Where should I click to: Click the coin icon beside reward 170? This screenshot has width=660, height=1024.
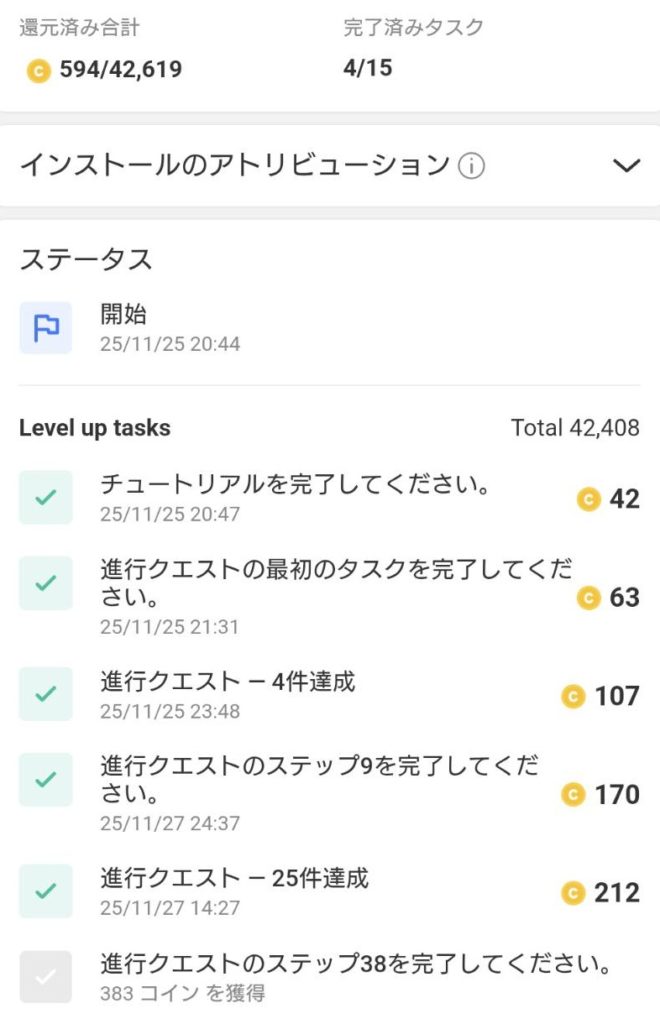click(x=573, y=795)
